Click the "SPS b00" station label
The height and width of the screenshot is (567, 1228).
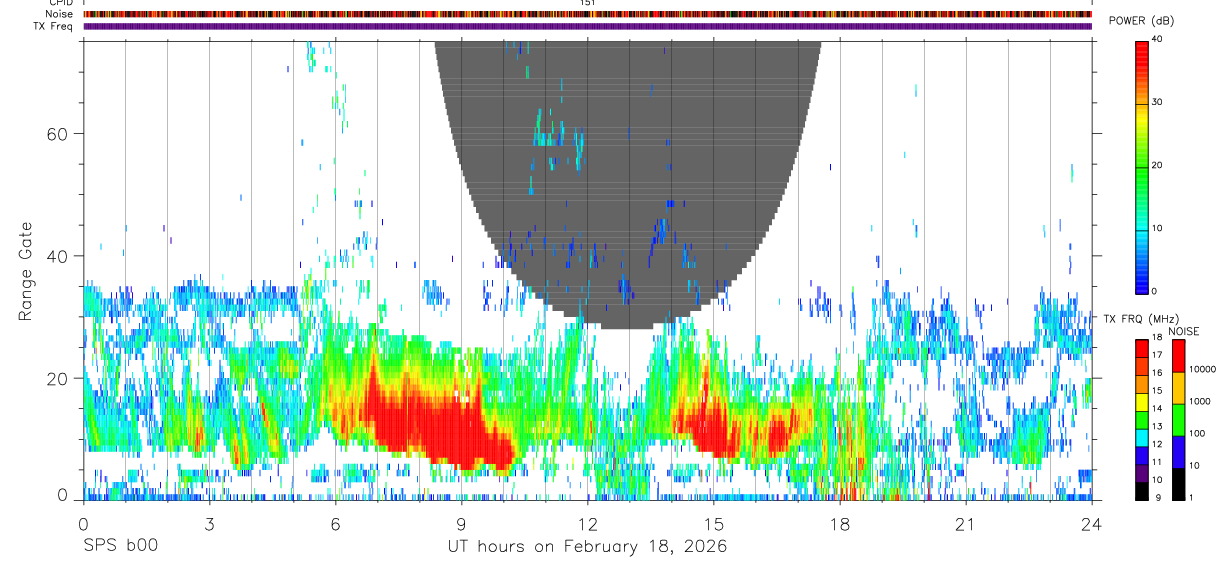pyautogui.click(x=120, y=547)
